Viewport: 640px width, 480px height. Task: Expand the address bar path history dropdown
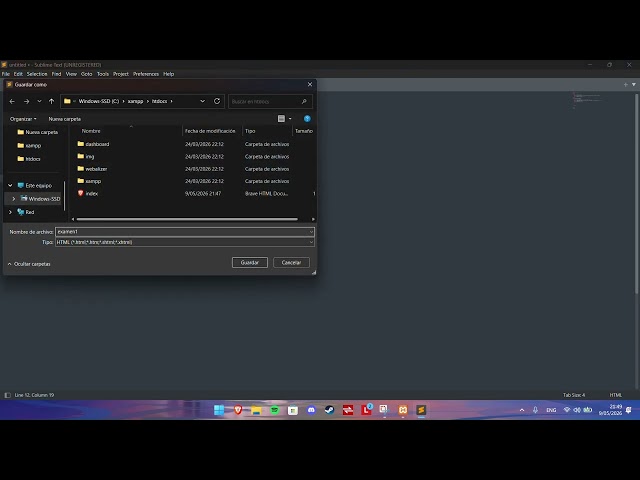[202, 101]
